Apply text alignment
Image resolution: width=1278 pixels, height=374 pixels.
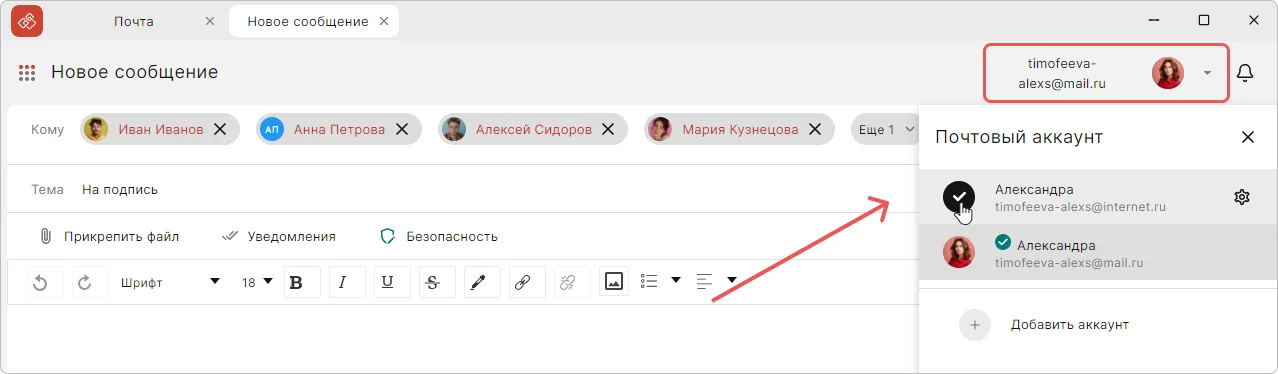click(x=705, y=281)
